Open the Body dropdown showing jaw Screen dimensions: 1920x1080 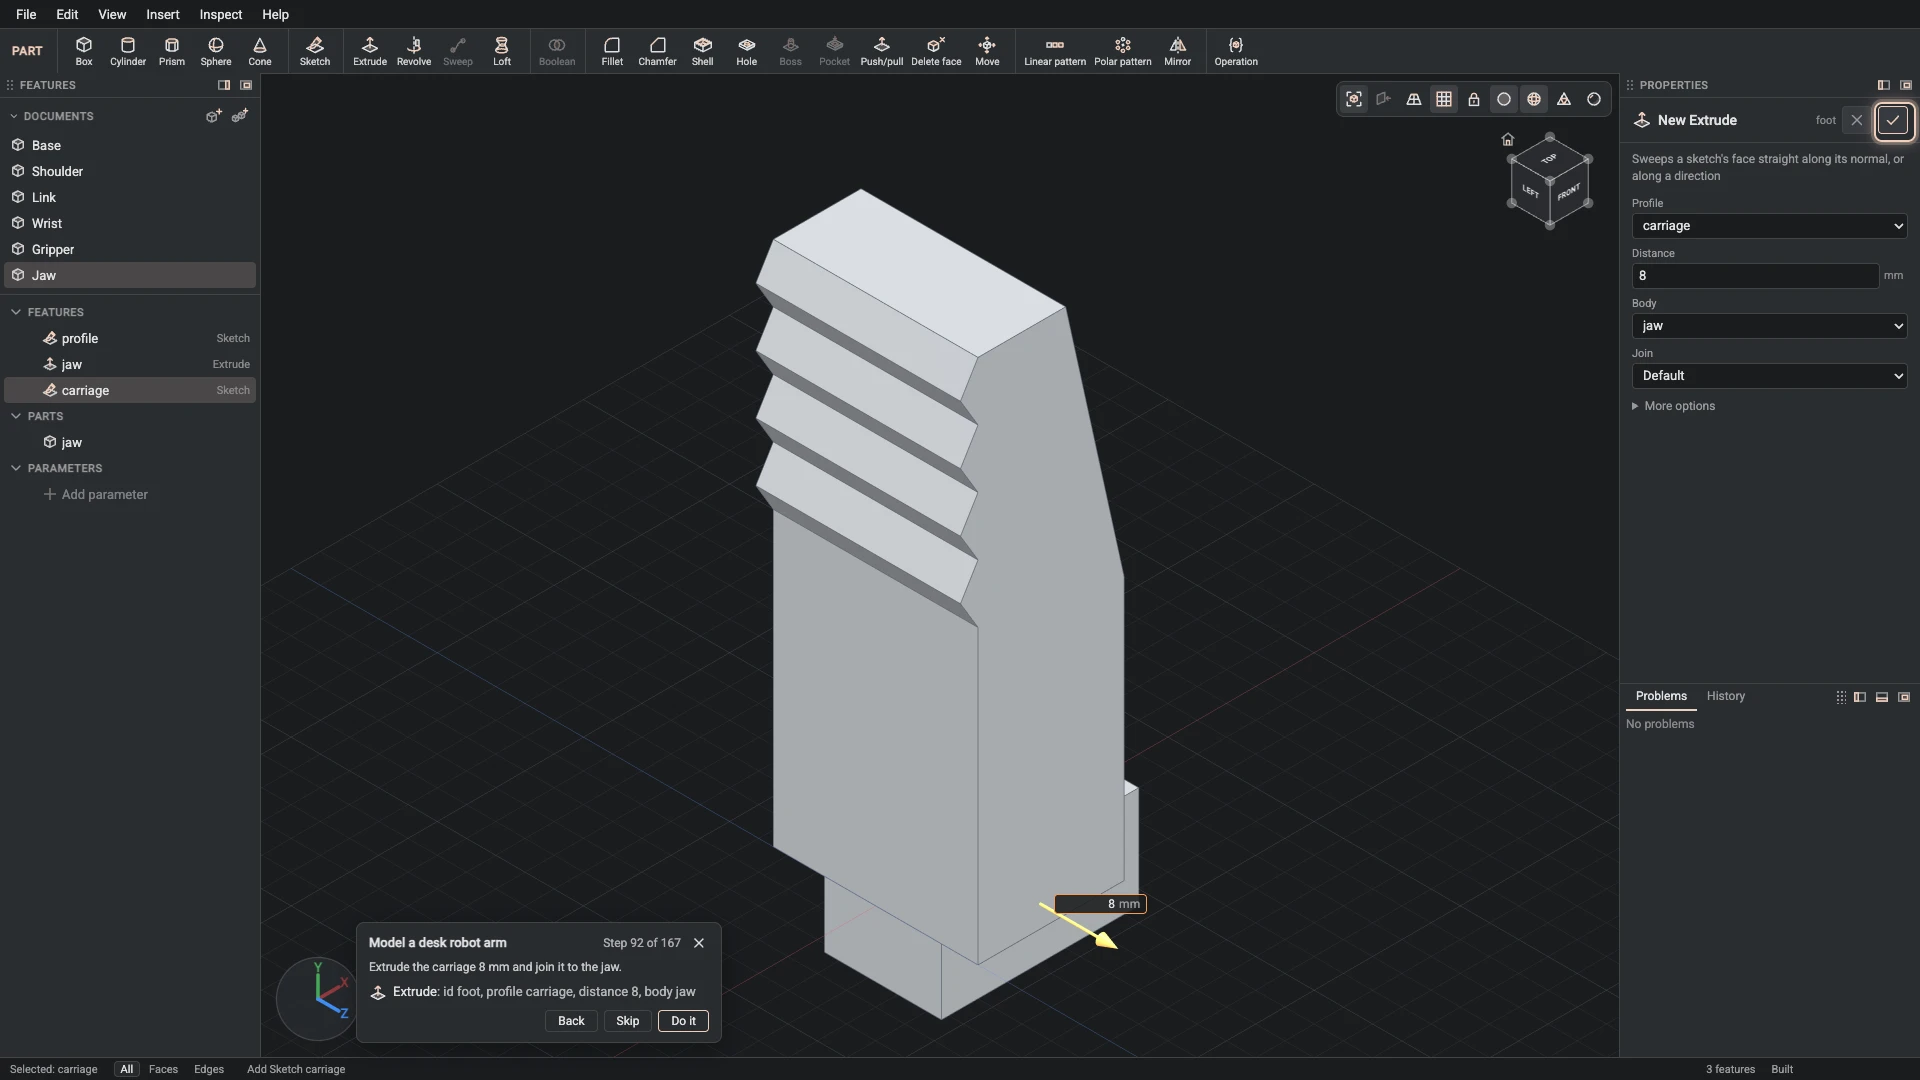(x=1769, y=326)
